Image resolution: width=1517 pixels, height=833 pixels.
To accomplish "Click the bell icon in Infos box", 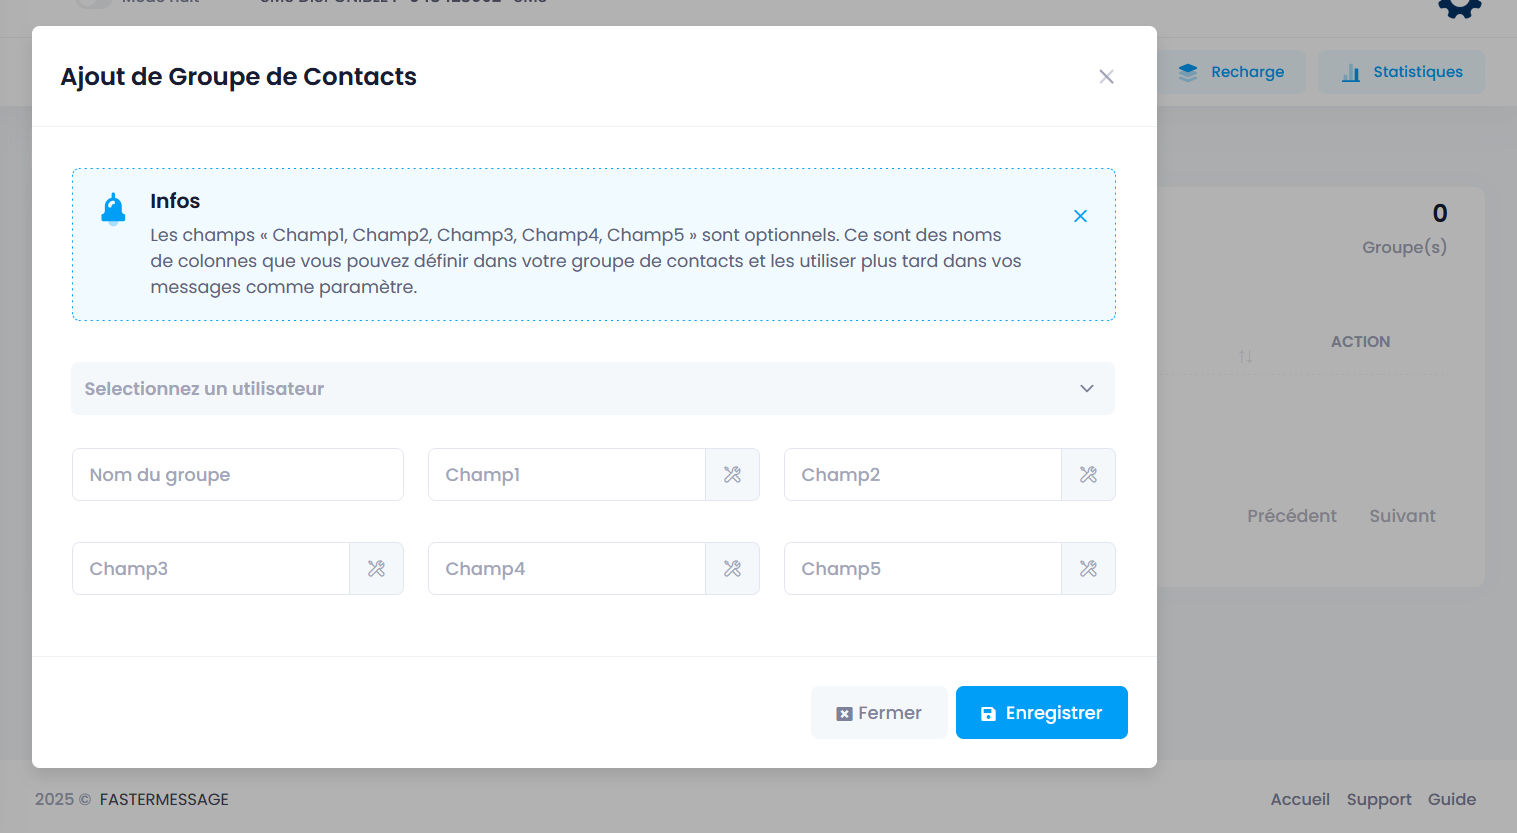I will (114, 208).
